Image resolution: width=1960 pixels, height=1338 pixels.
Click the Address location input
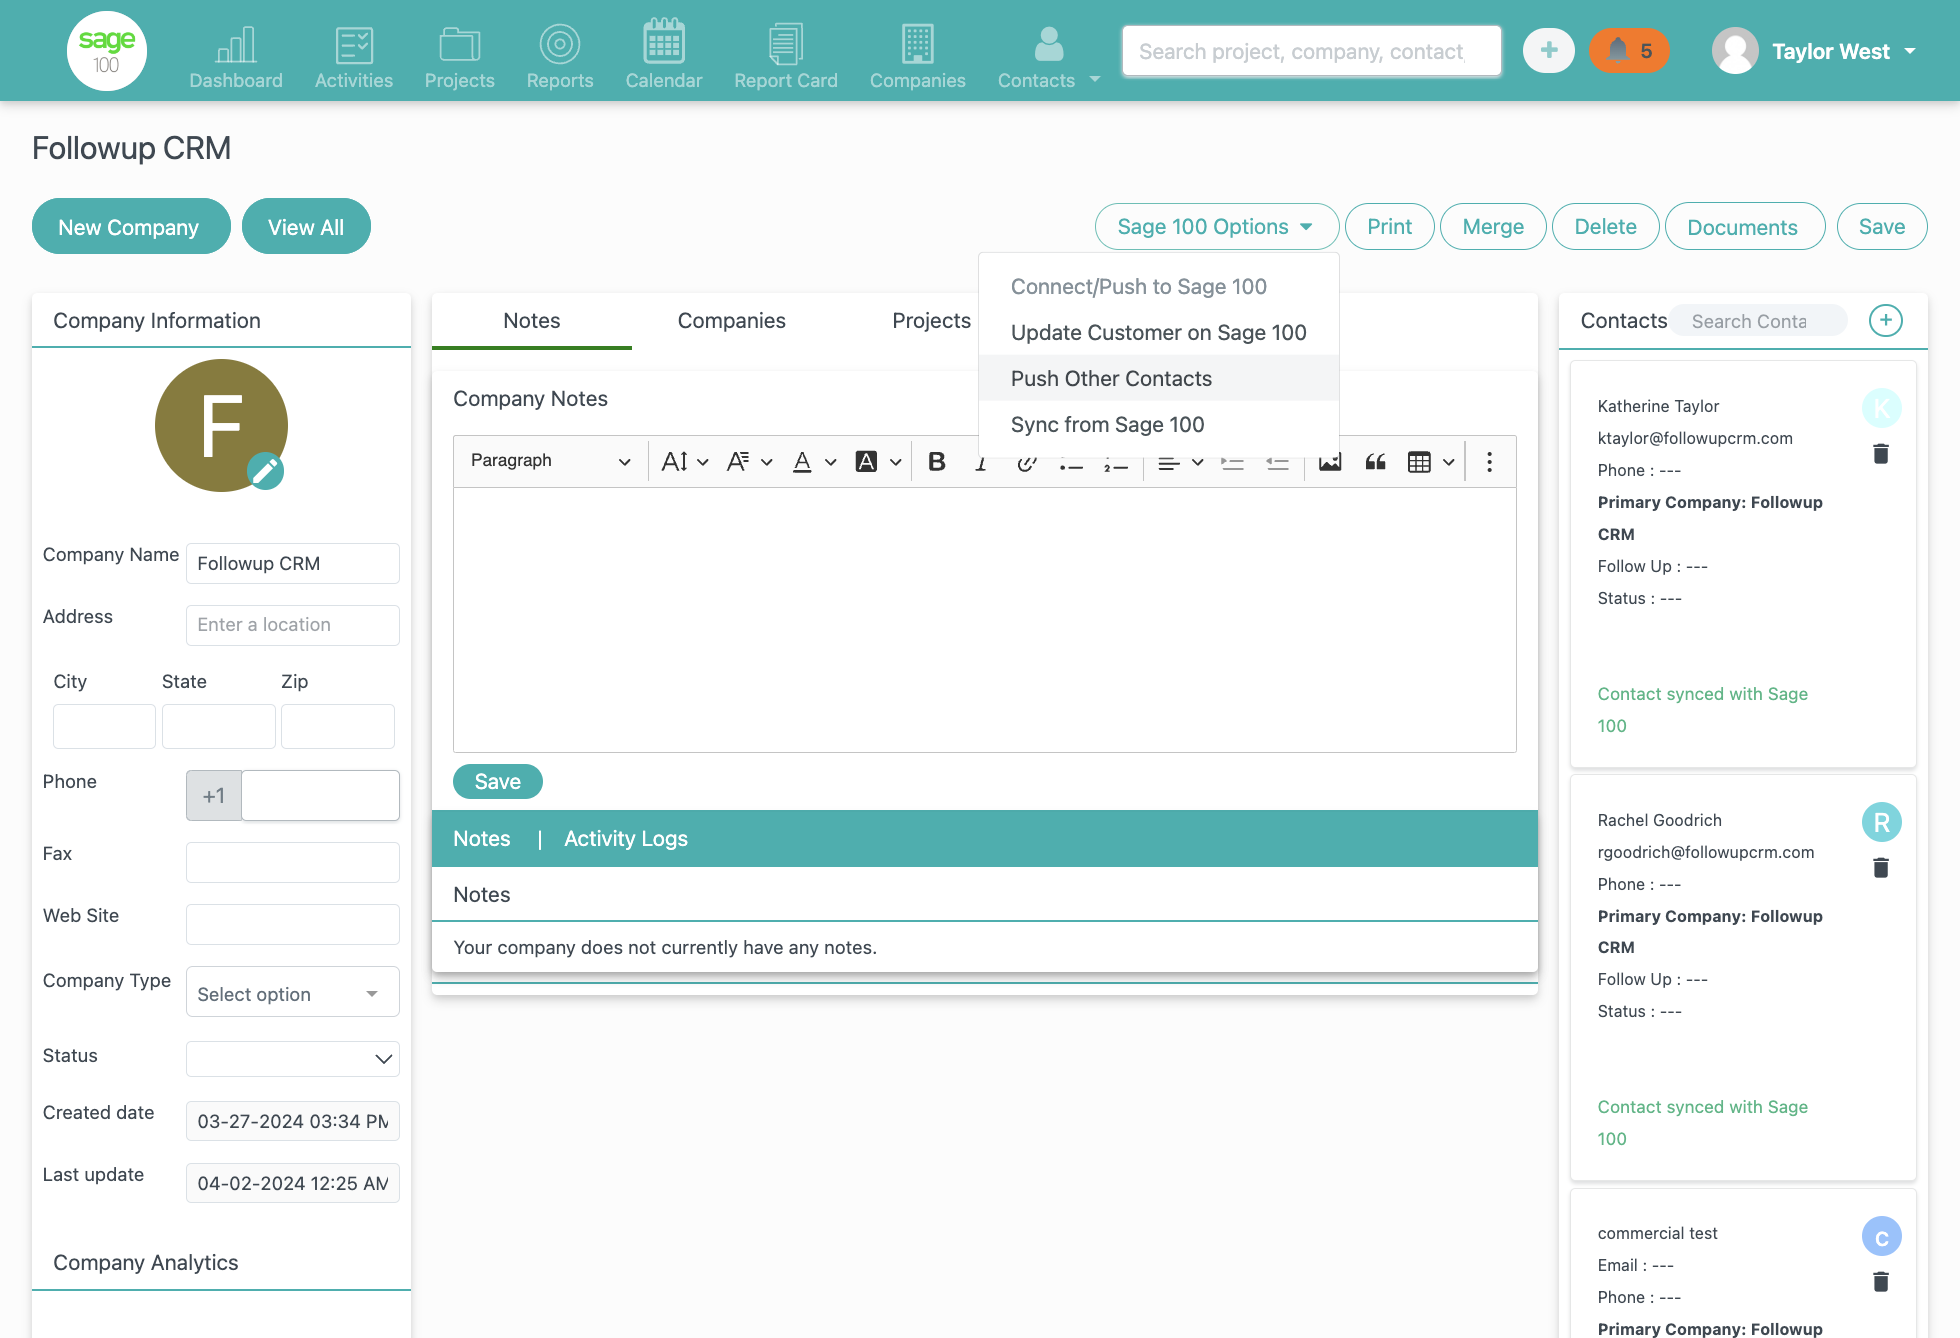coord(293,625)
